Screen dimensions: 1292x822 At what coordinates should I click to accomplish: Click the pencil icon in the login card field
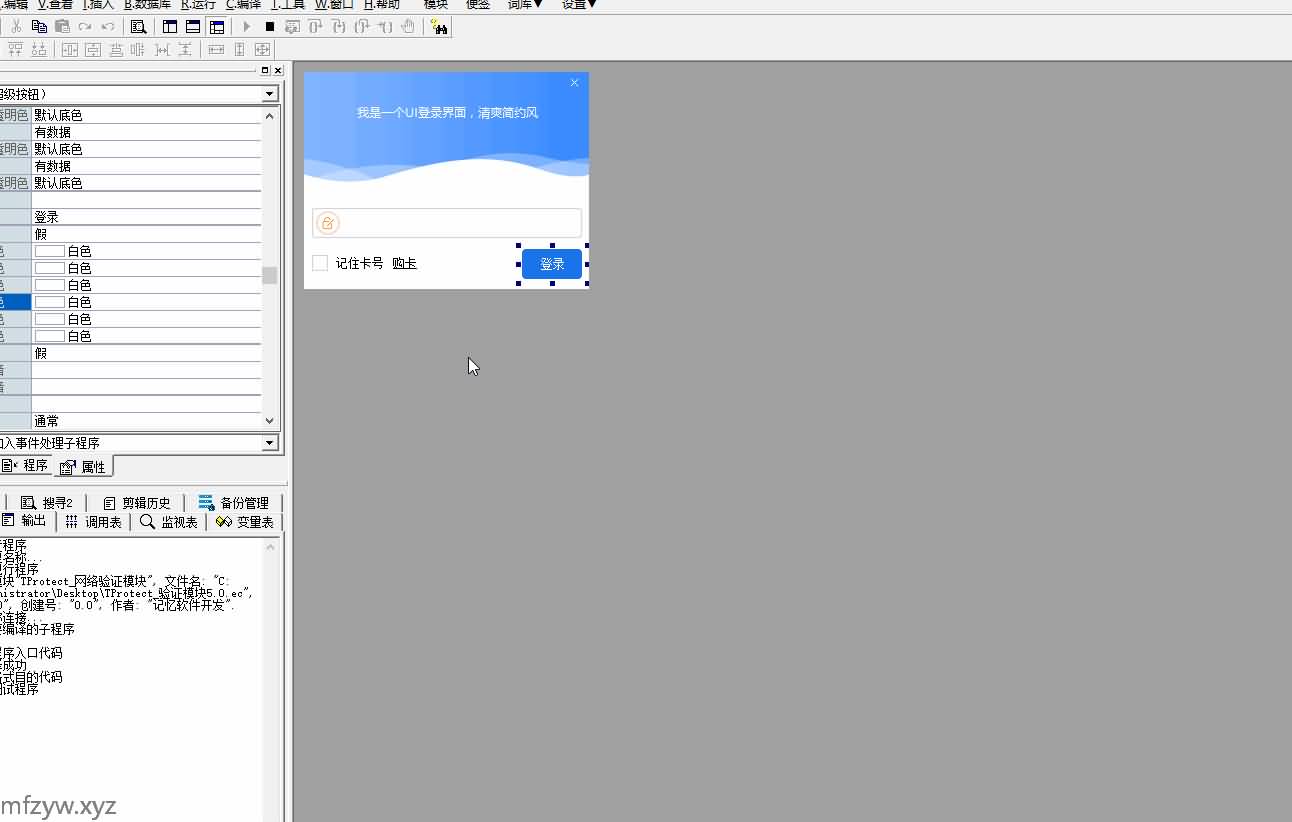(x=328, y=223)
